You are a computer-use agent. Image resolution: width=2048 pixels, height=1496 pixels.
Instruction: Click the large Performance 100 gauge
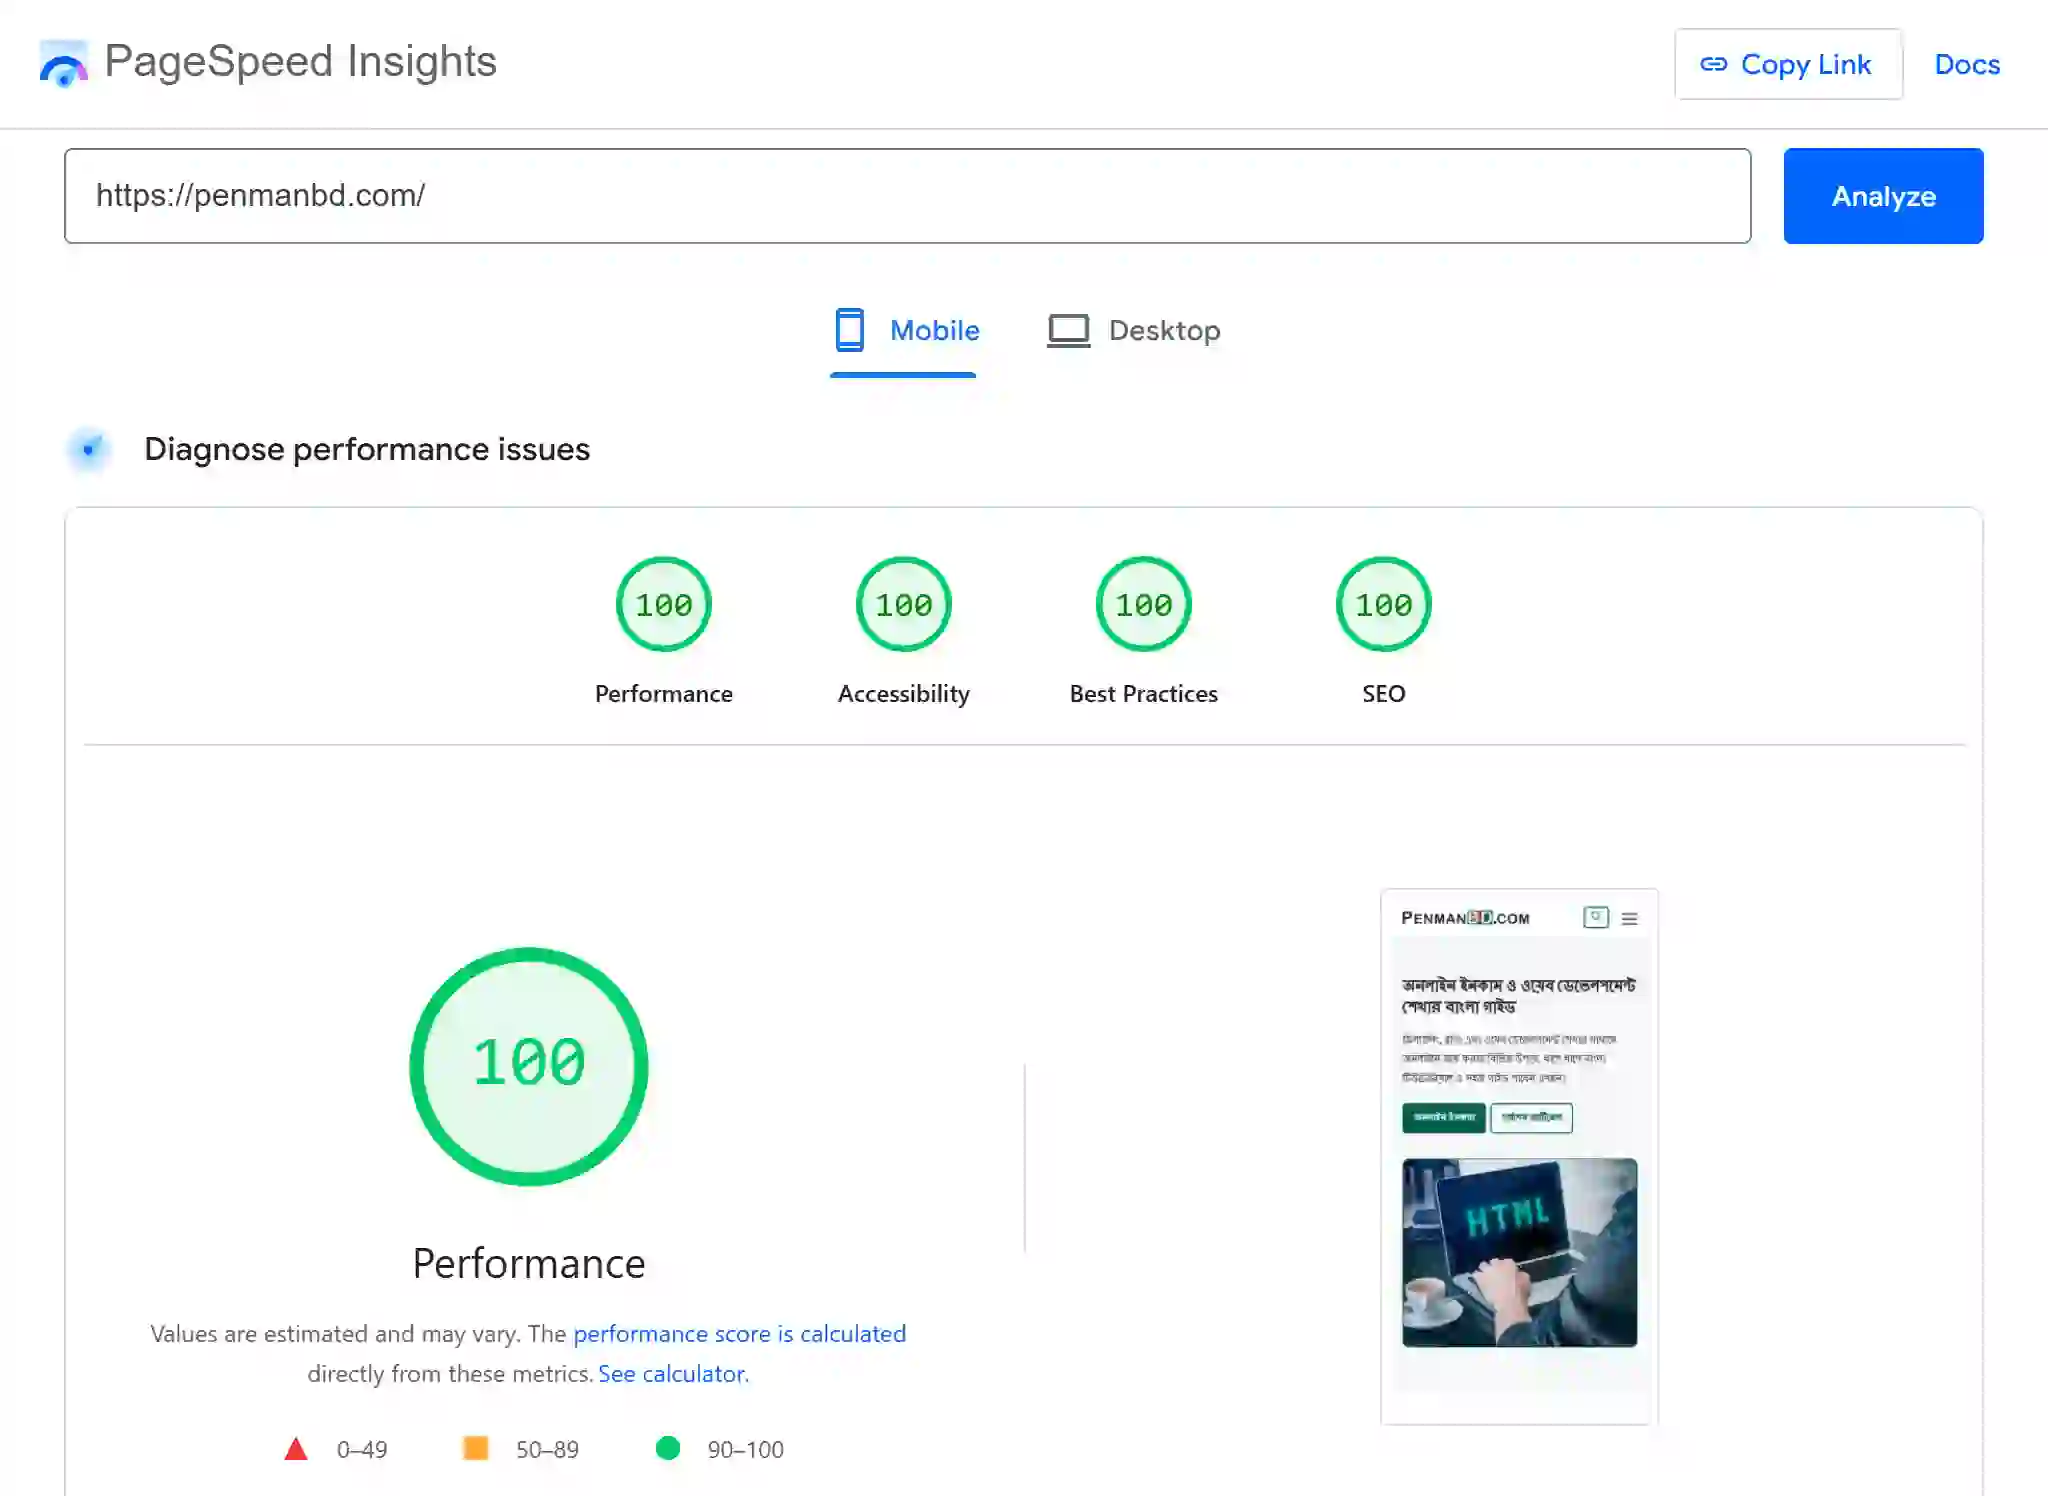(x=529, y=1065)
